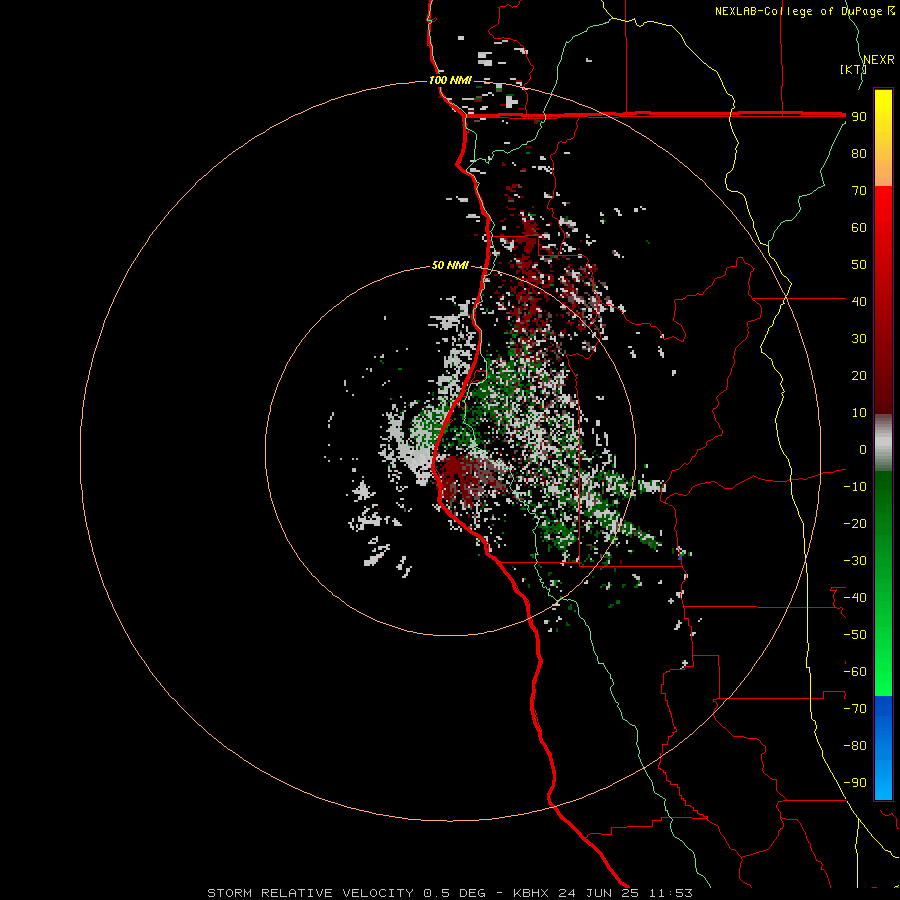Image resolution: width=900 pixels, height=900 pixels.
Task: Click the NEXR label above the color scale
Action: (879, 60)
